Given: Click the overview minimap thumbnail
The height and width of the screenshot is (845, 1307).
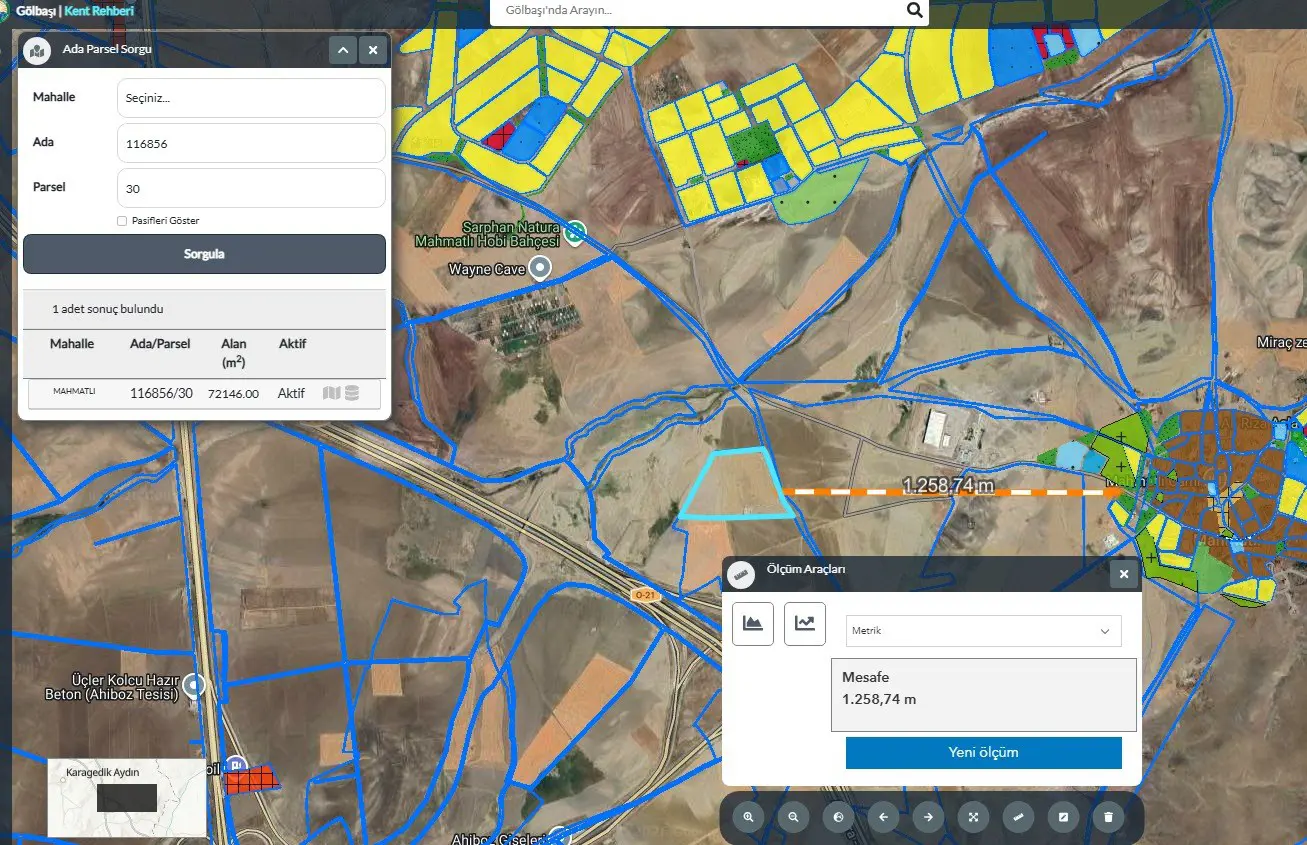Looking at the screenshot, I should pyautogui.click(x=126, y=797).
